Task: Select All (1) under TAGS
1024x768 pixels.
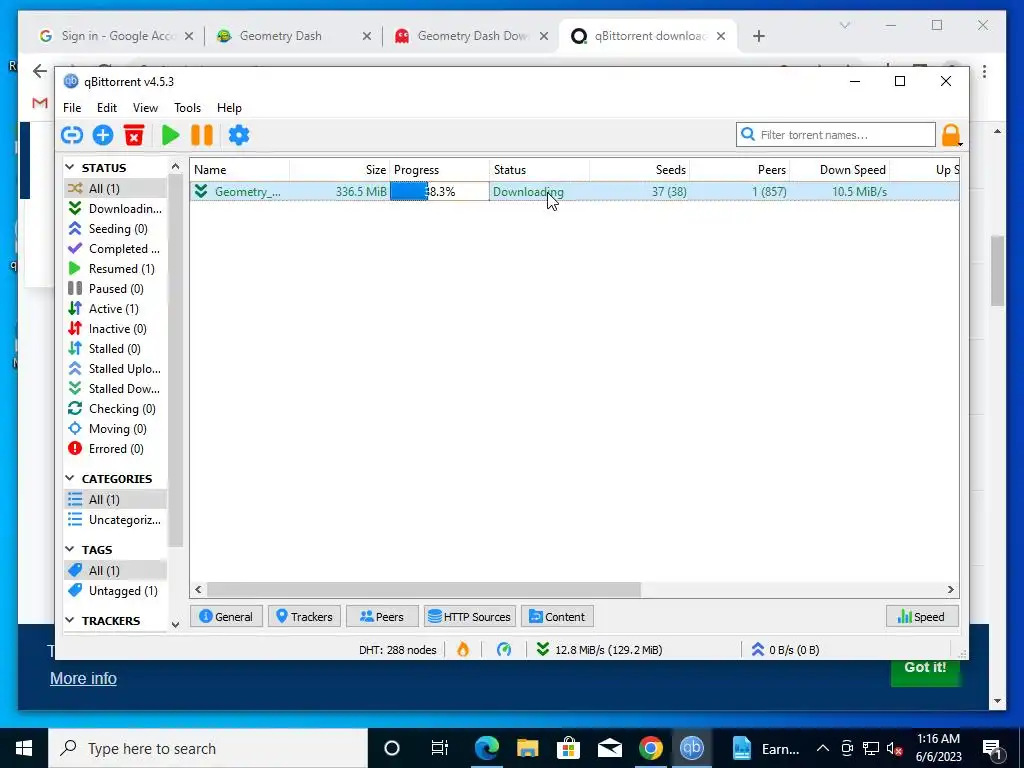Action: coord(115,570)
